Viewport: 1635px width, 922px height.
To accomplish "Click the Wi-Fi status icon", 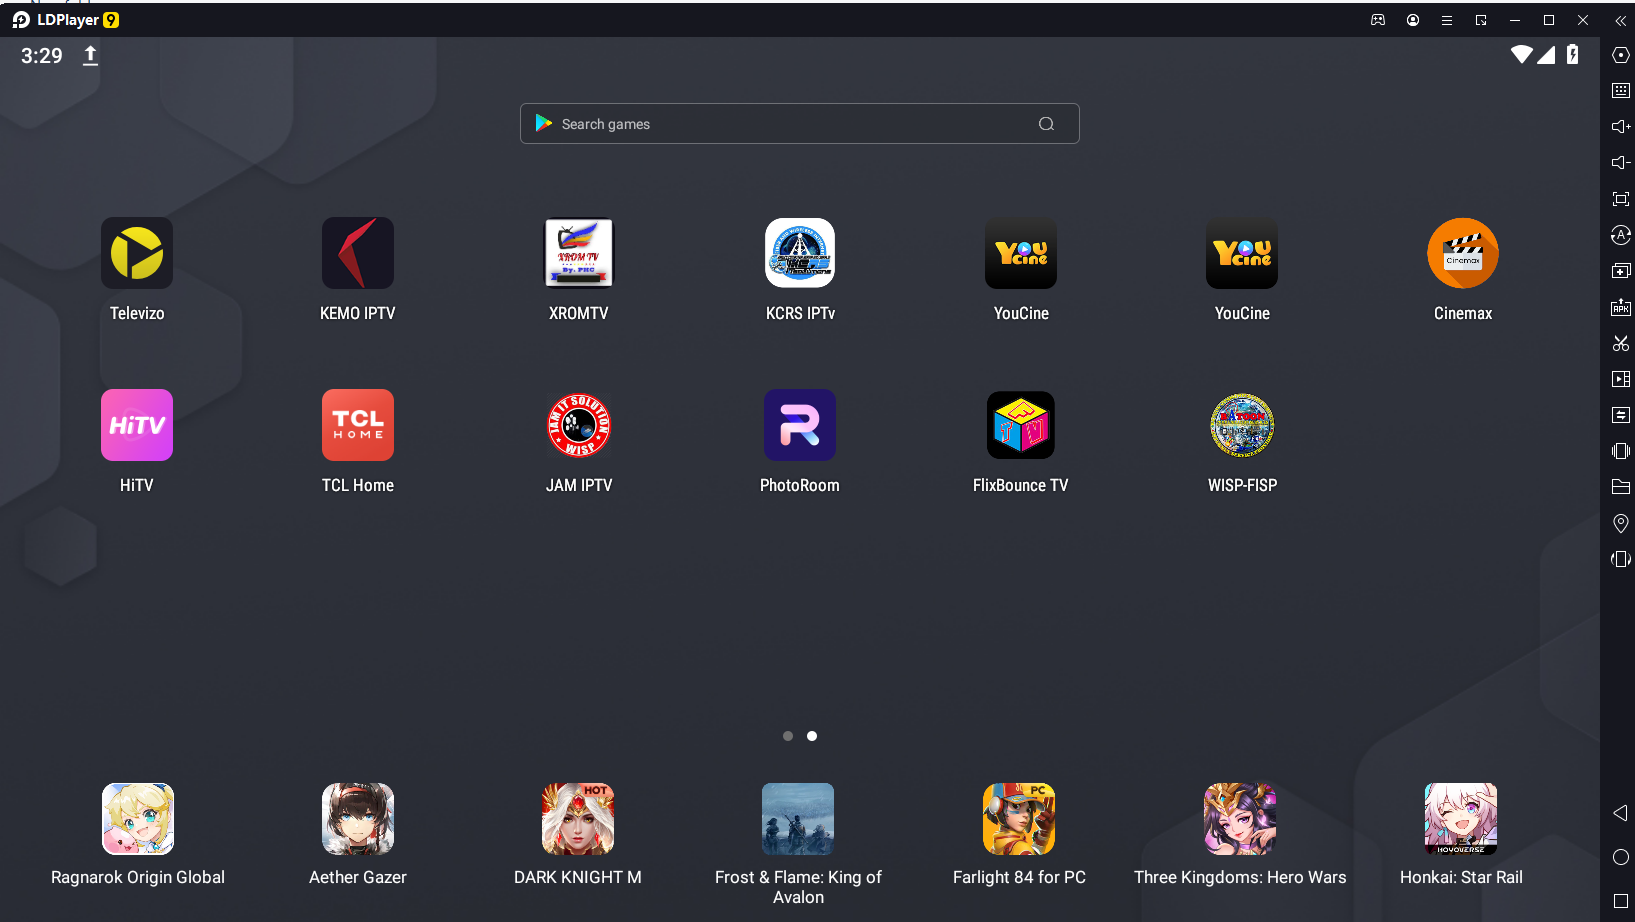I will [1521, 54].
